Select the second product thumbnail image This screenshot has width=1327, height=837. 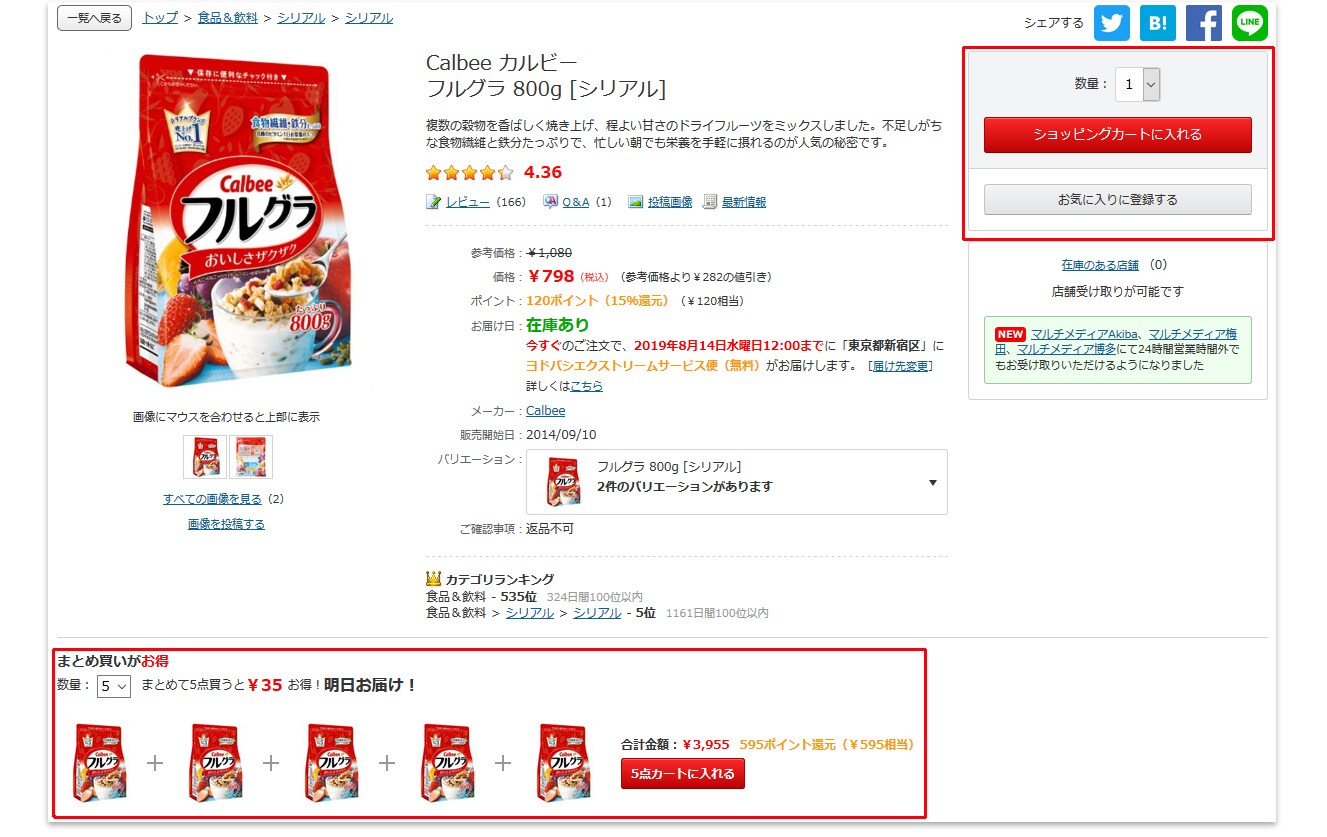coord(251,457)
